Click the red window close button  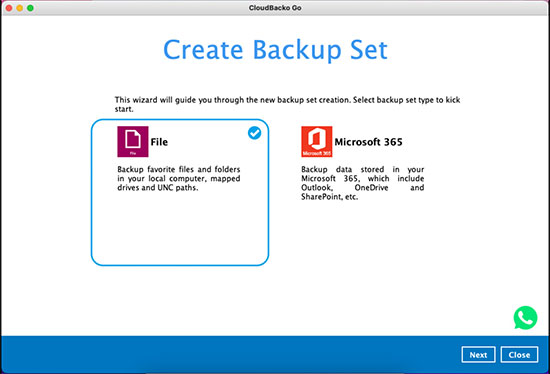tap(9, 8)
